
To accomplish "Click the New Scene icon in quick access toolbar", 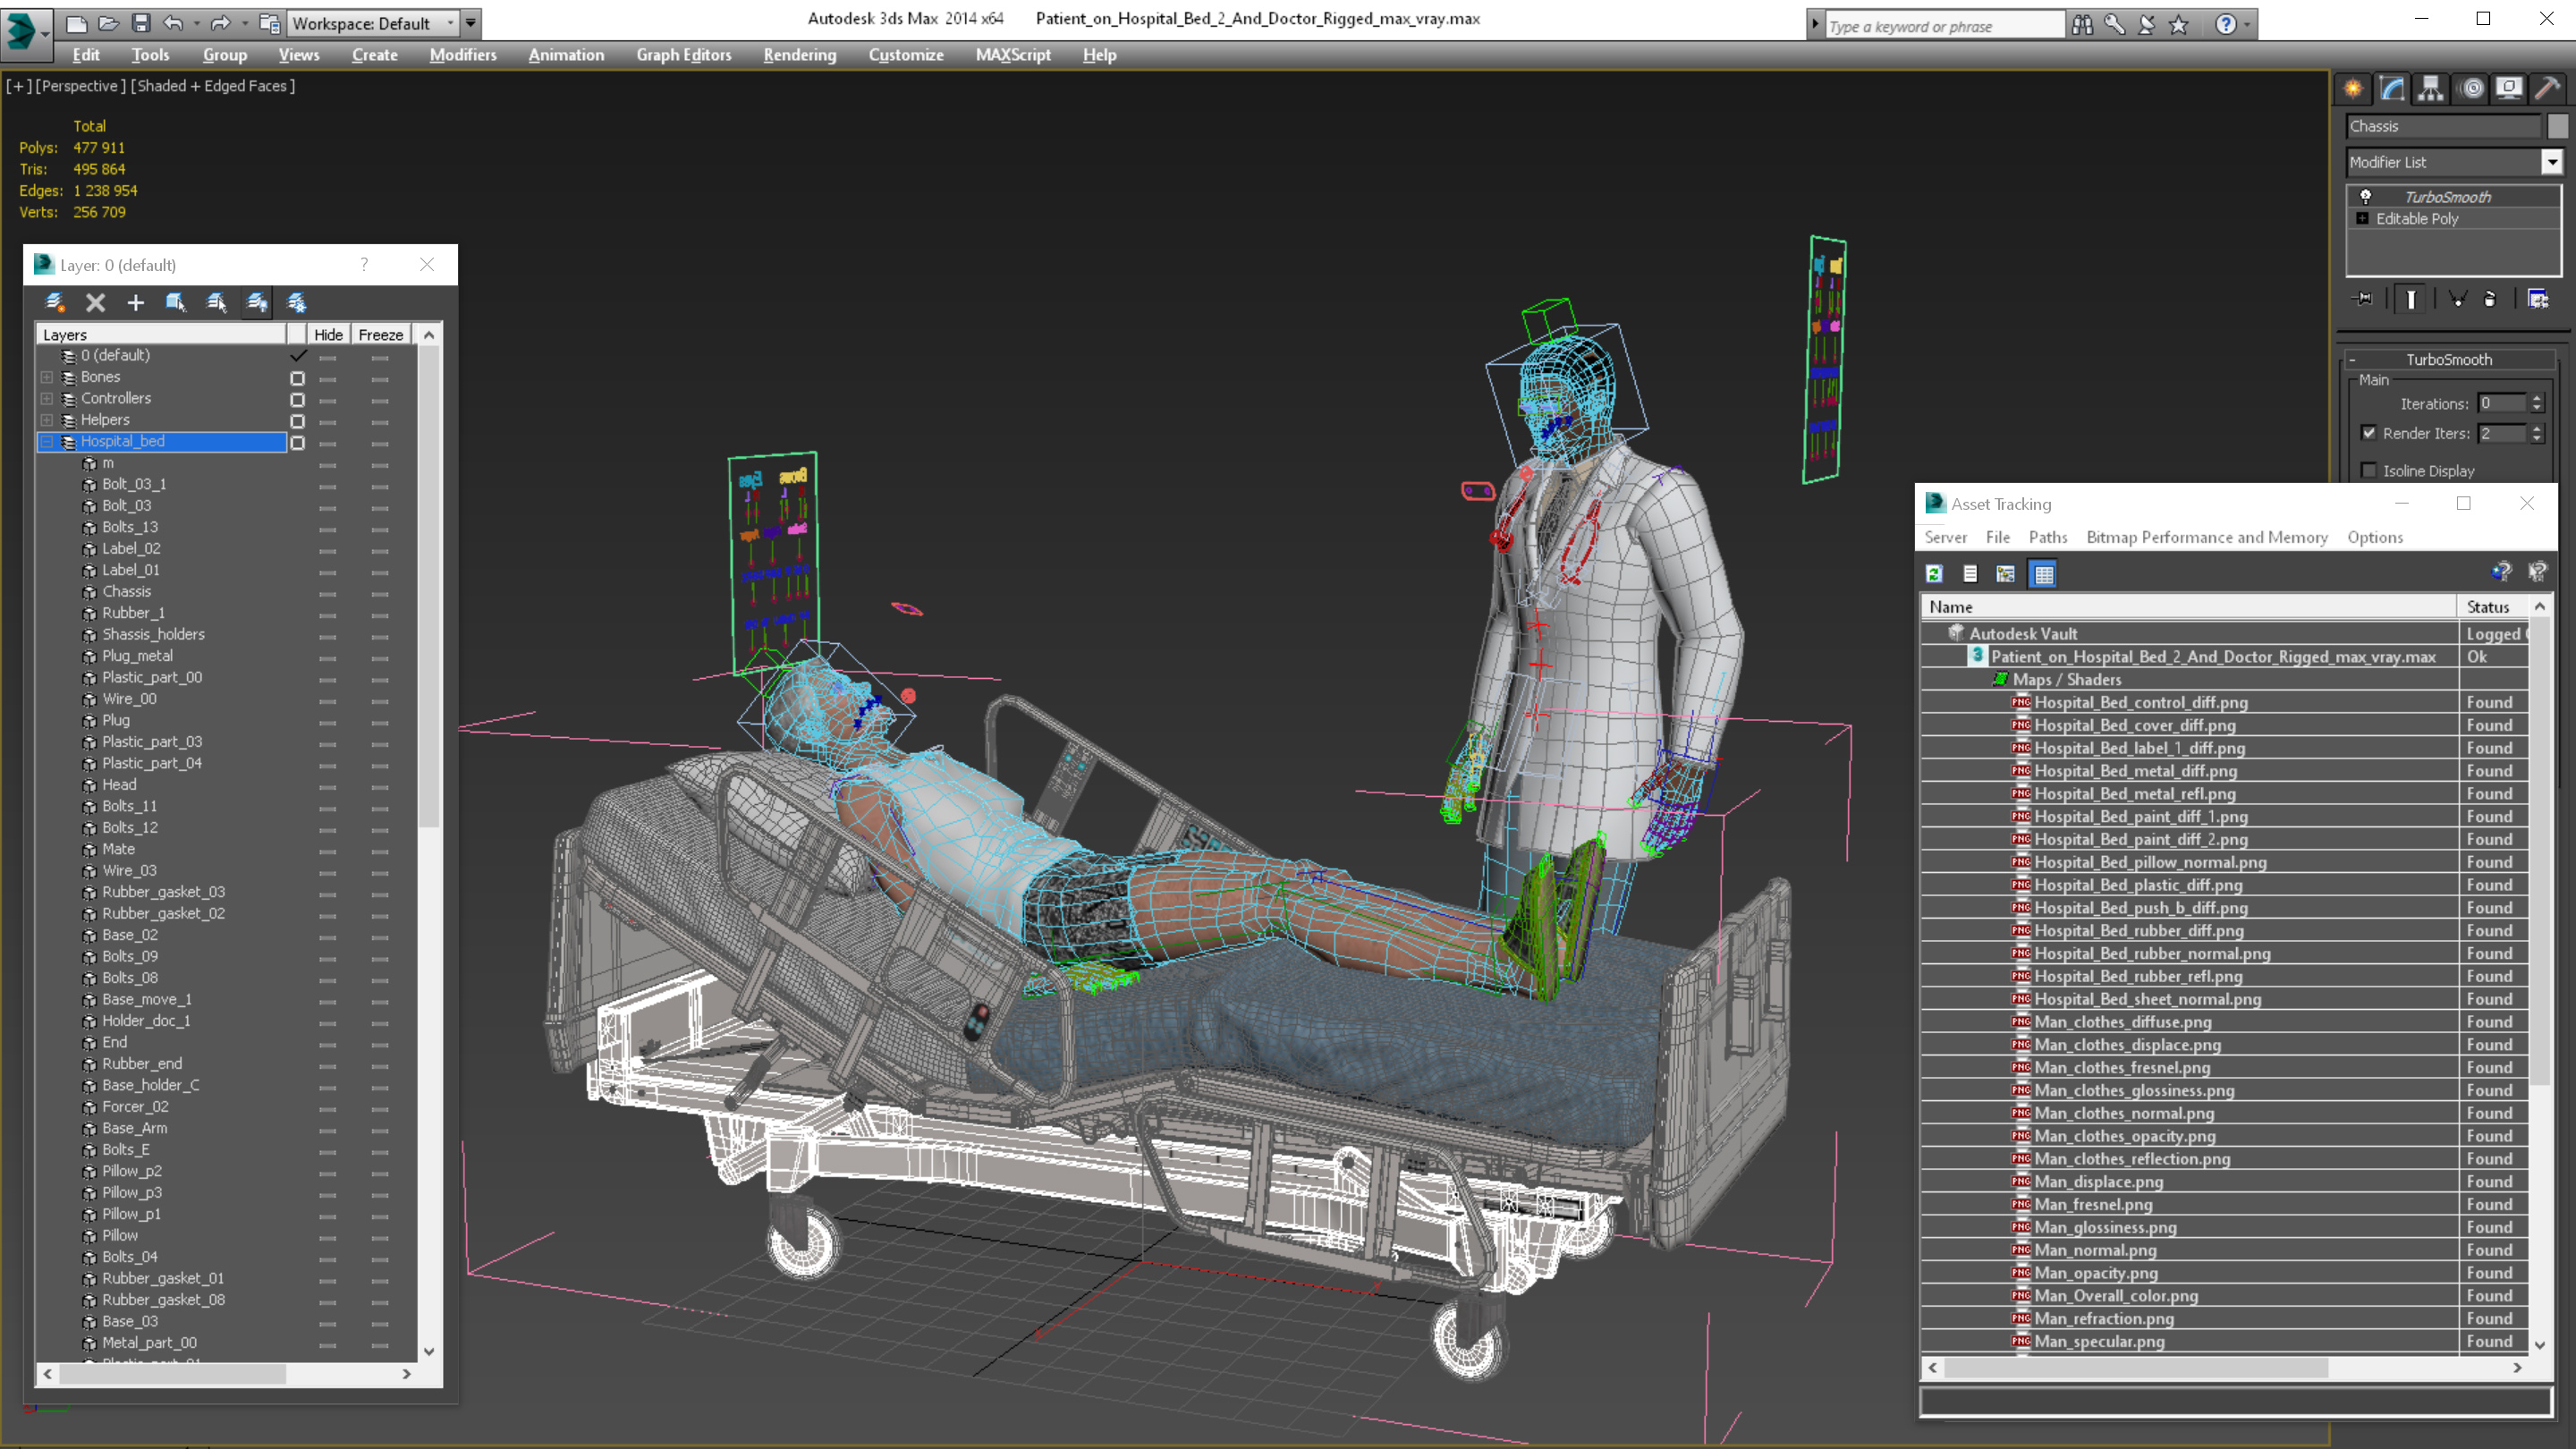I will coord(76,23).
